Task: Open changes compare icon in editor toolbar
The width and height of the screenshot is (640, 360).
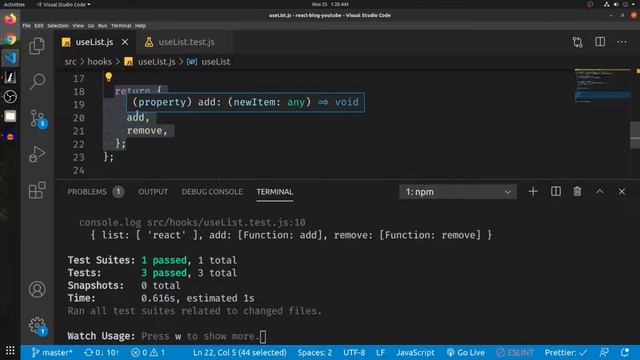Action: pyautogui.click(x=578, y=42)
